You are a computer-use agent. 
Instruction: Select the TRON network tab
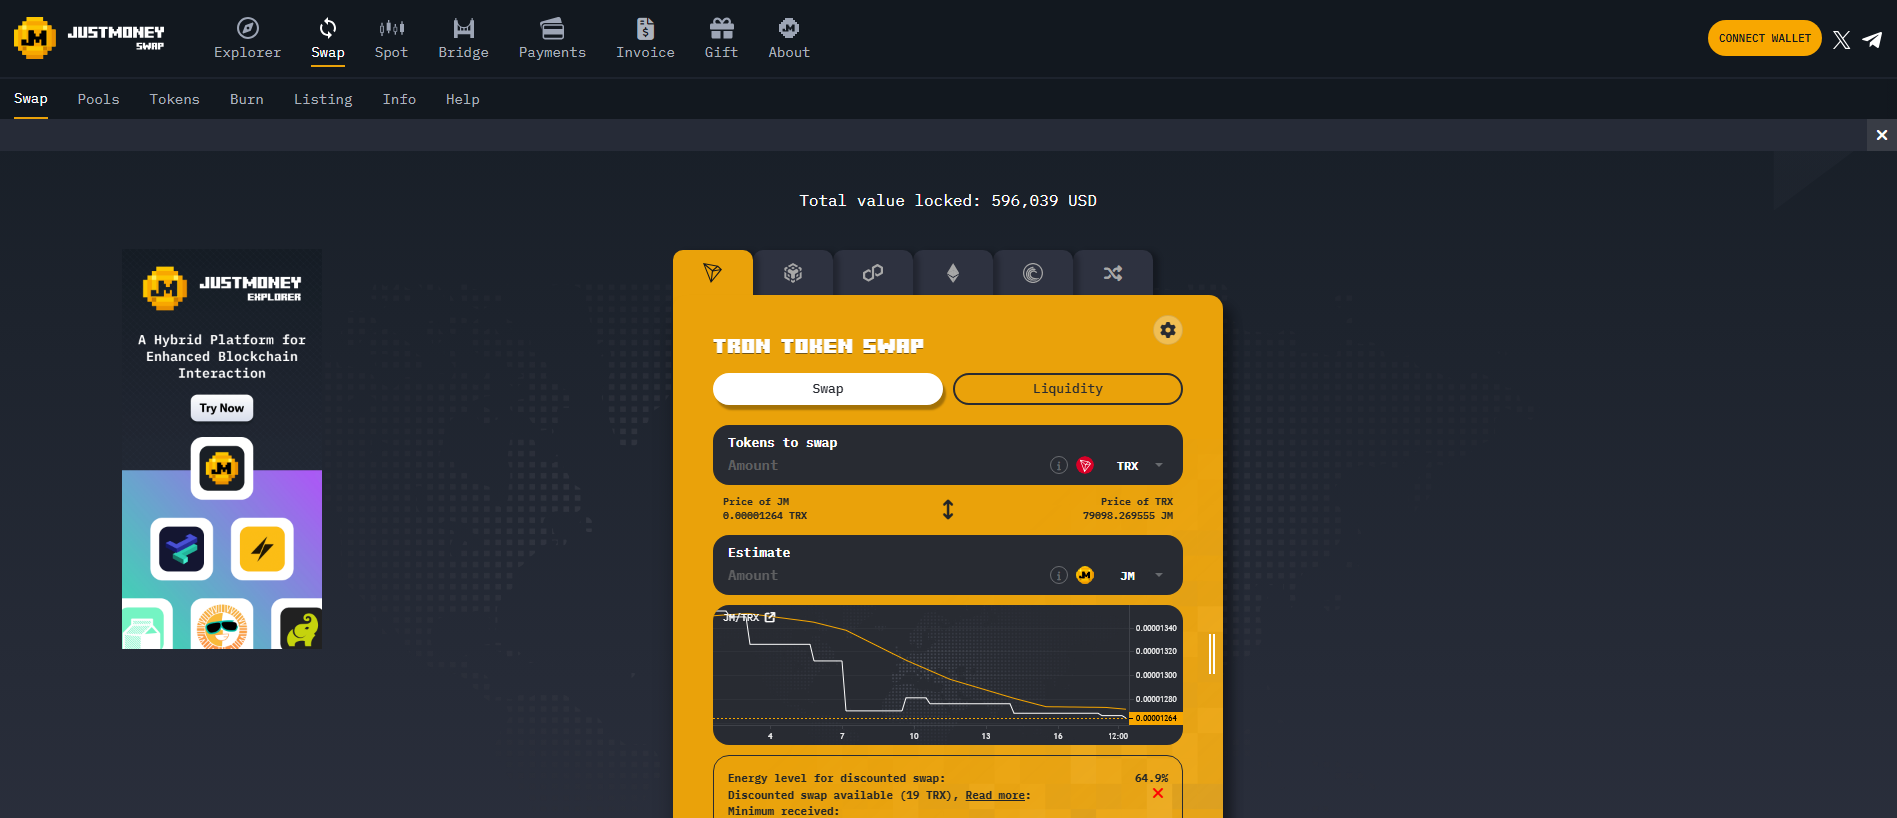713,272
